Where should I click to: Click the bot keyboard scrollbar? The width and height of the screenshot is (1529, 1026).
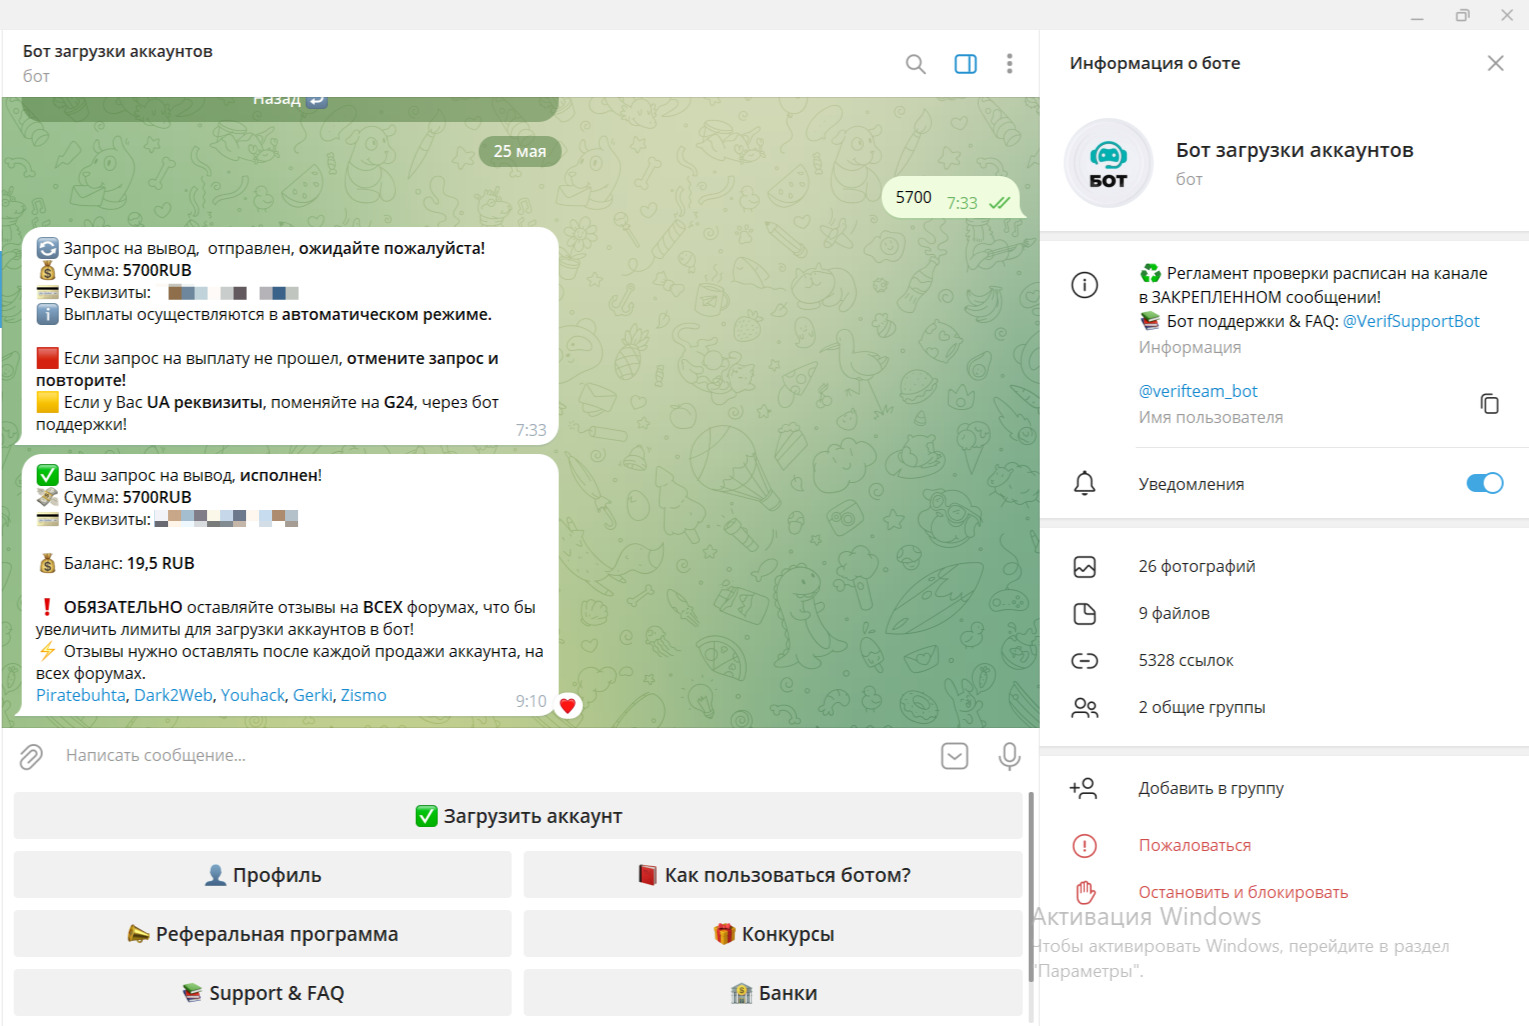1030,885
